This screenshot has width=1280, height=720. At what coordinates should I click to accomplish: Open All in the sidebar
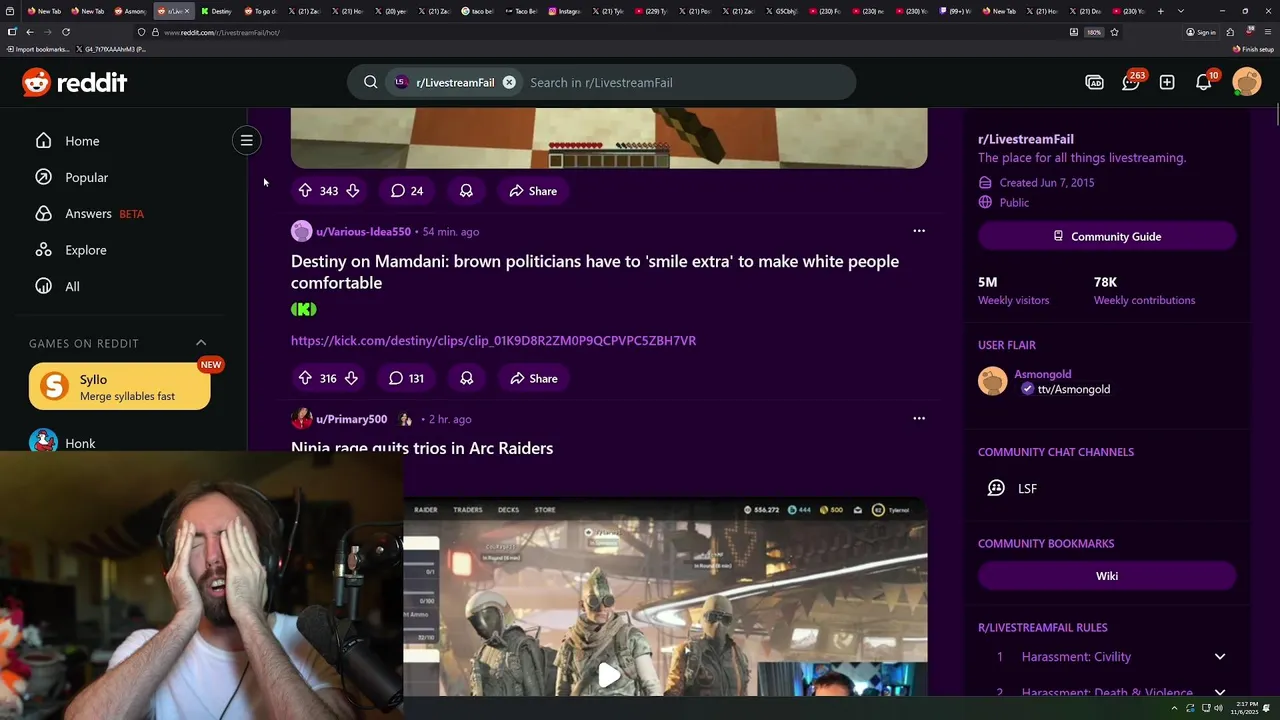click(72, 286)
